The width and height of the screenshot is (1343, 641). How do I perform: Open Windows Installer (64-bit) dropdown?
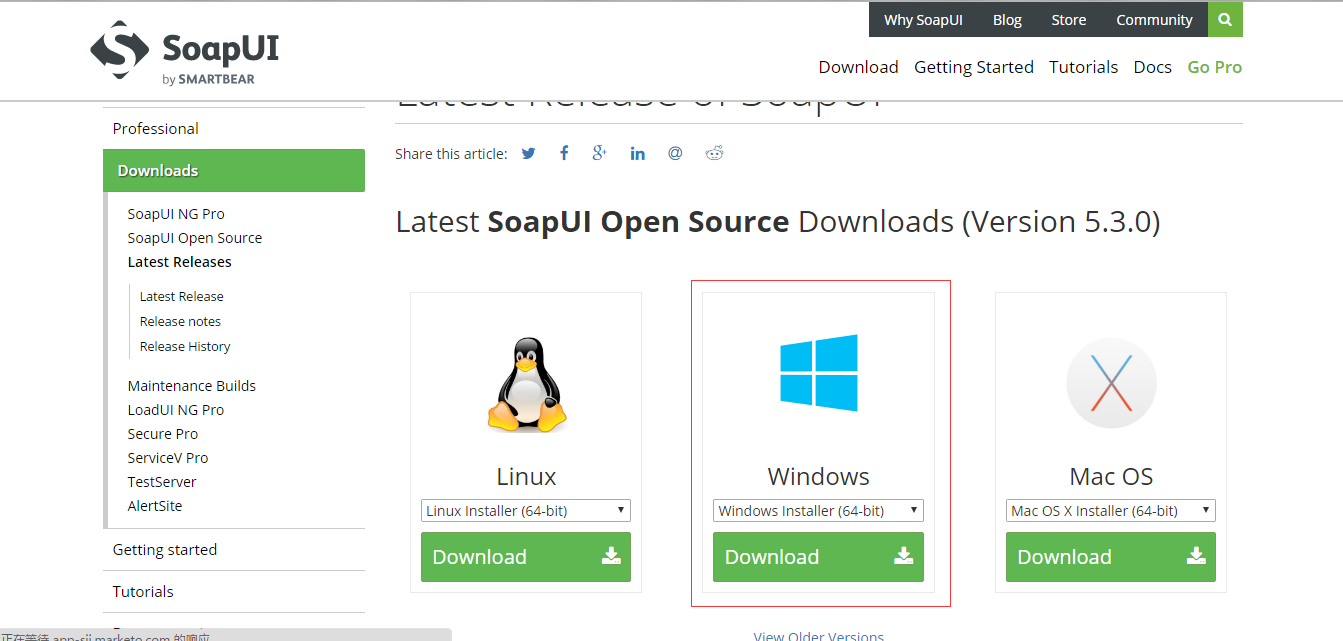(818, 510)
